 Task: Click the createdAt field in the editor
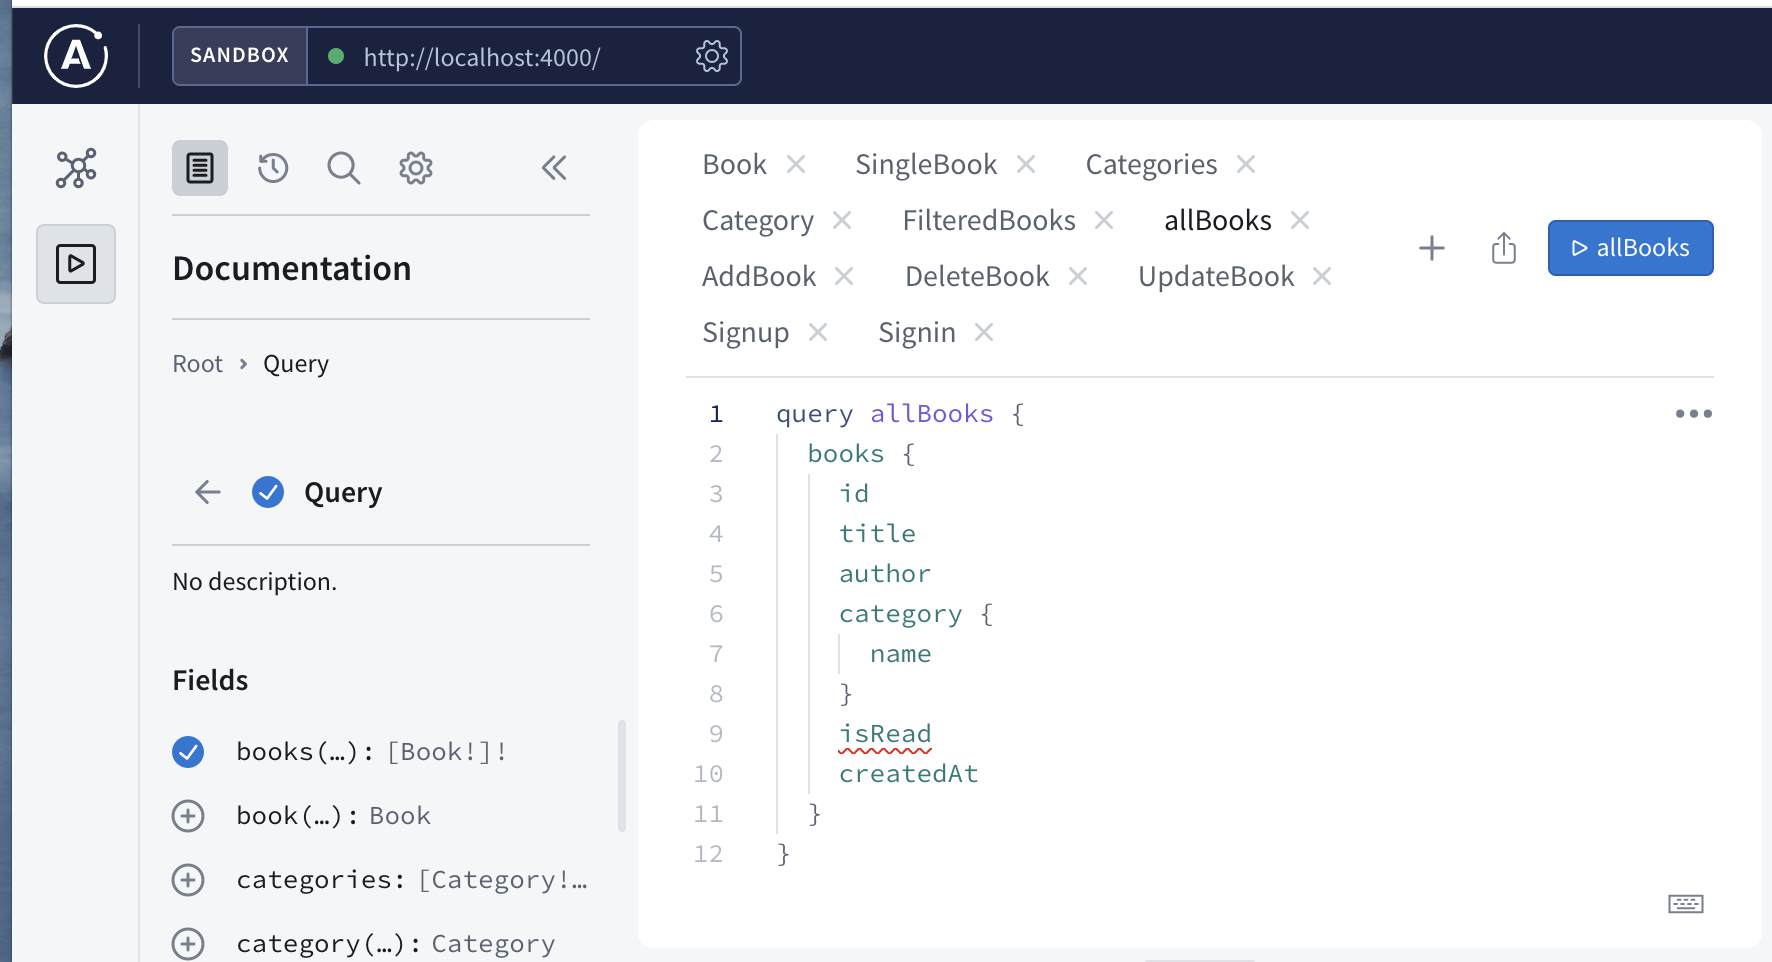(x=908, y=774)
